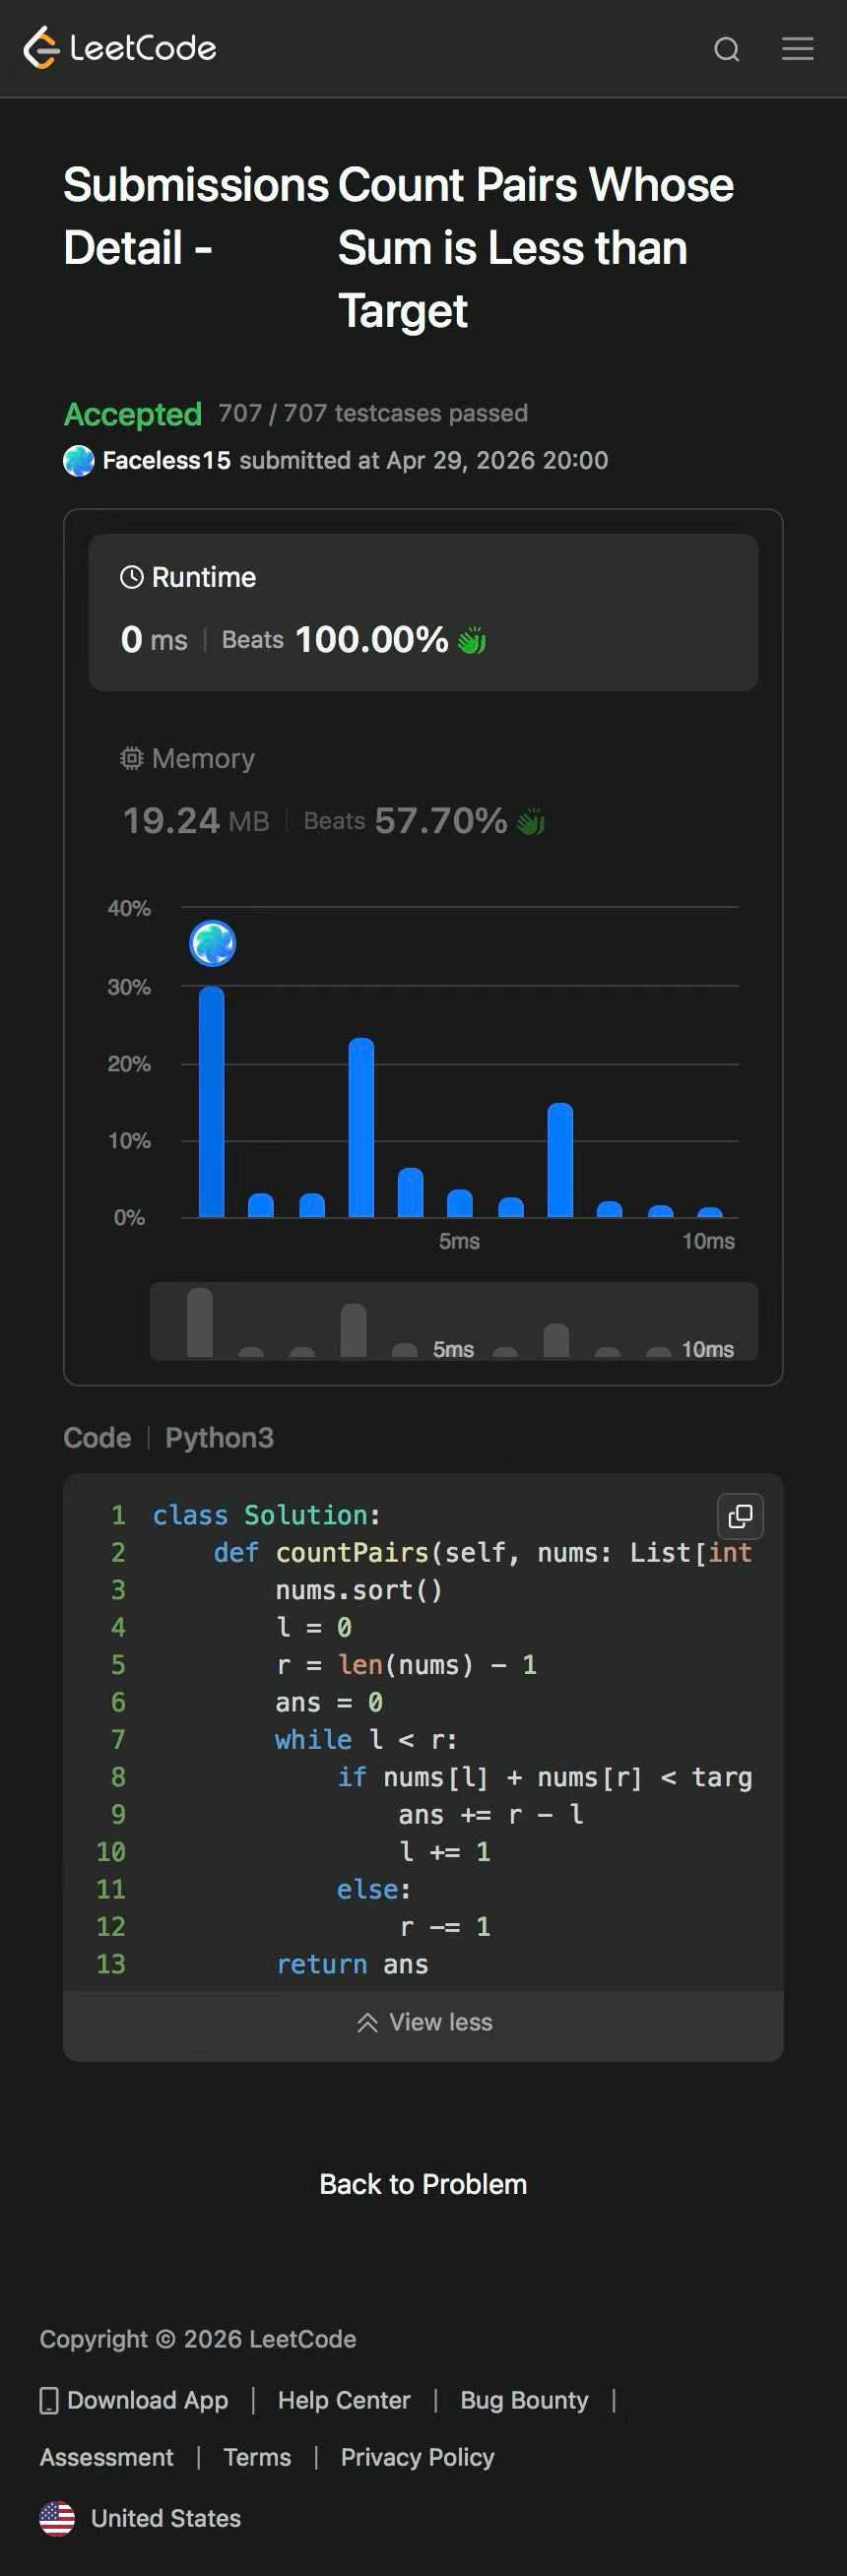Open Count Pairs Whose Sum problem title
This screenshot has height=2576, width=847.
(x=536, y=248)
